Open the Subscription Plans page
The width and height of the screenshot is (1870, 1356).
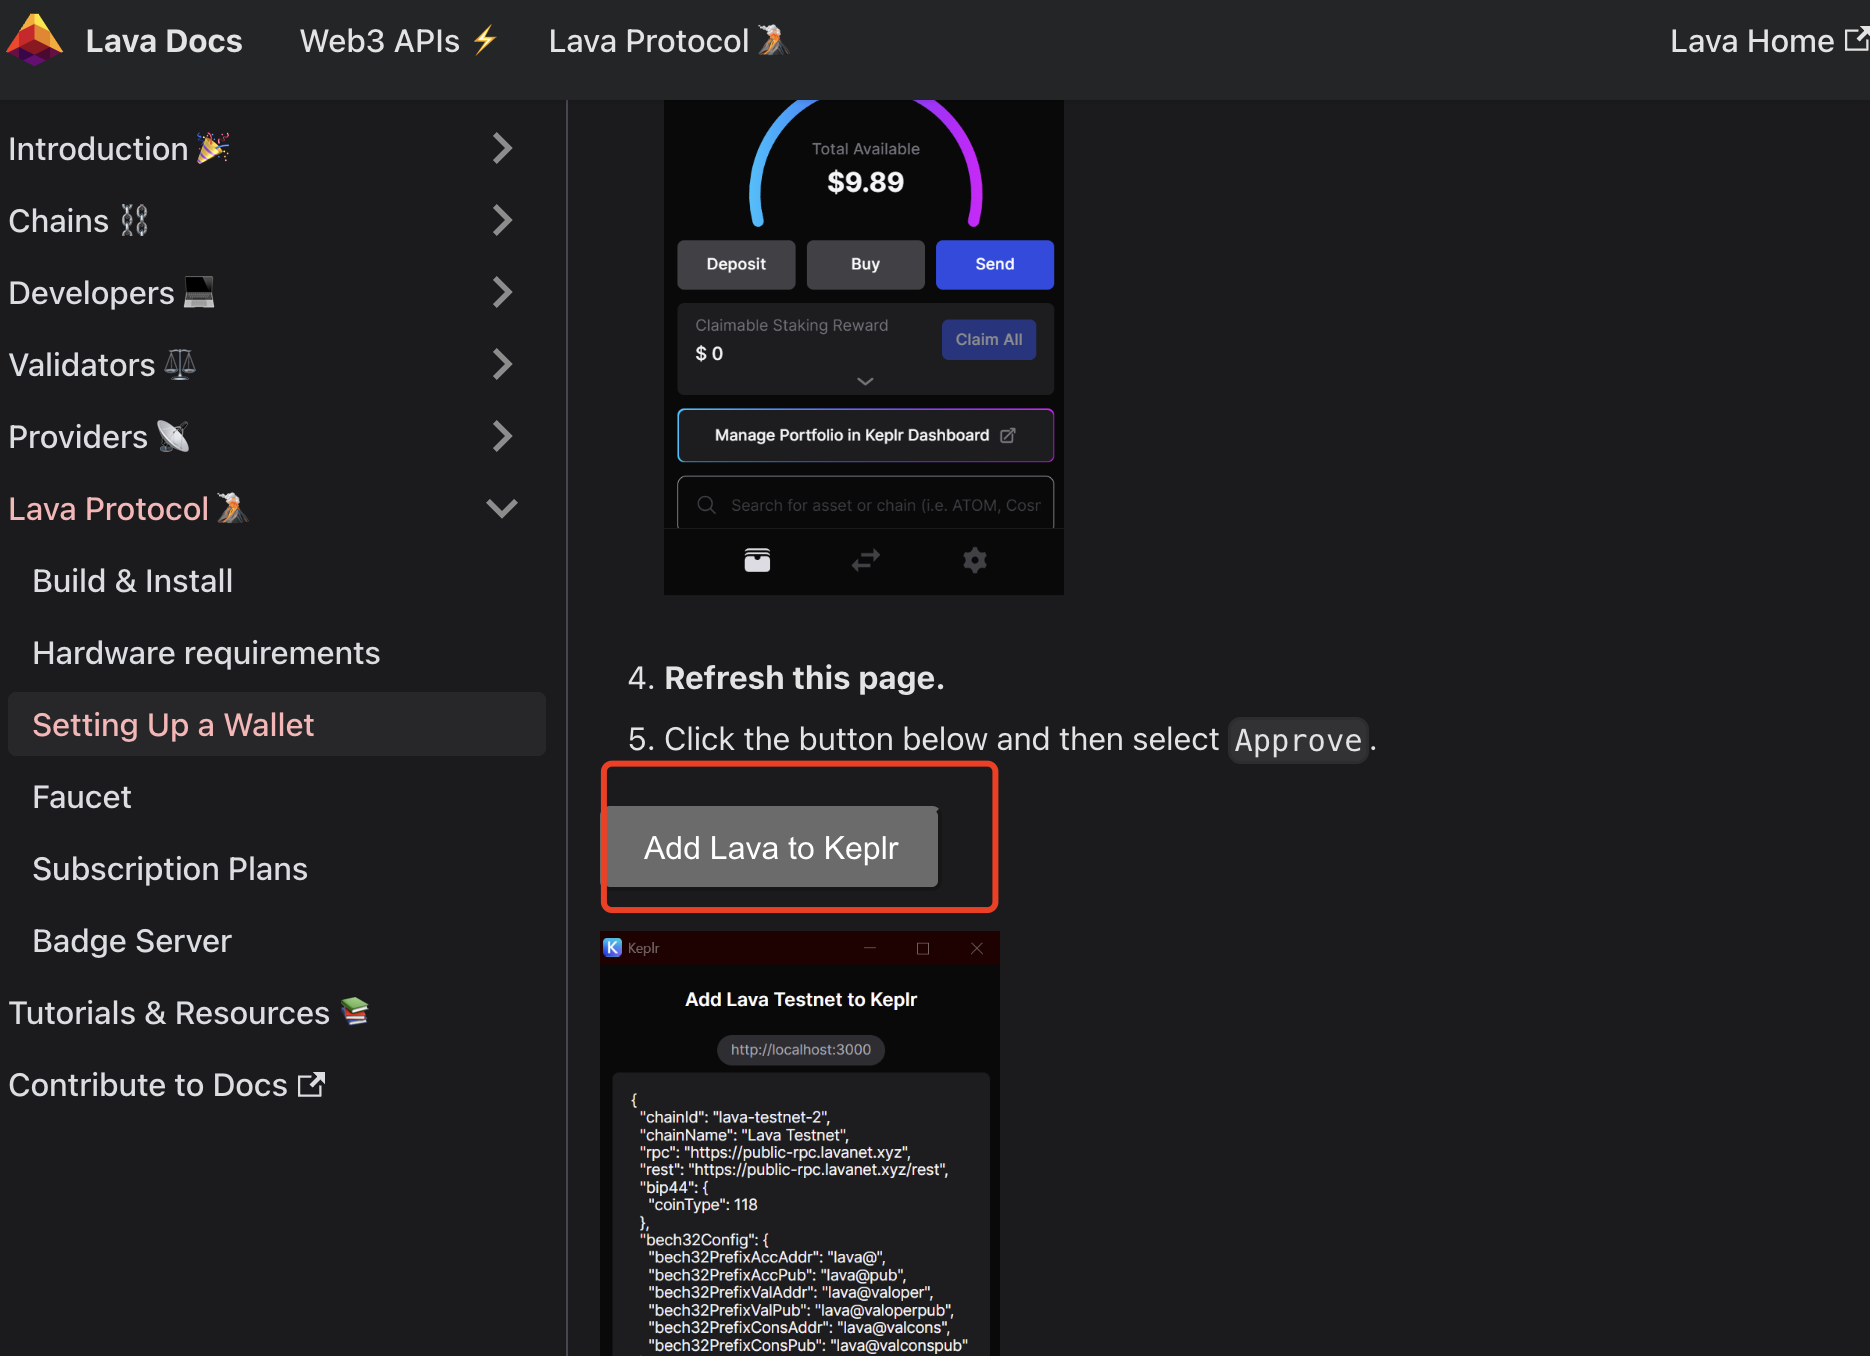click(170, 869)
